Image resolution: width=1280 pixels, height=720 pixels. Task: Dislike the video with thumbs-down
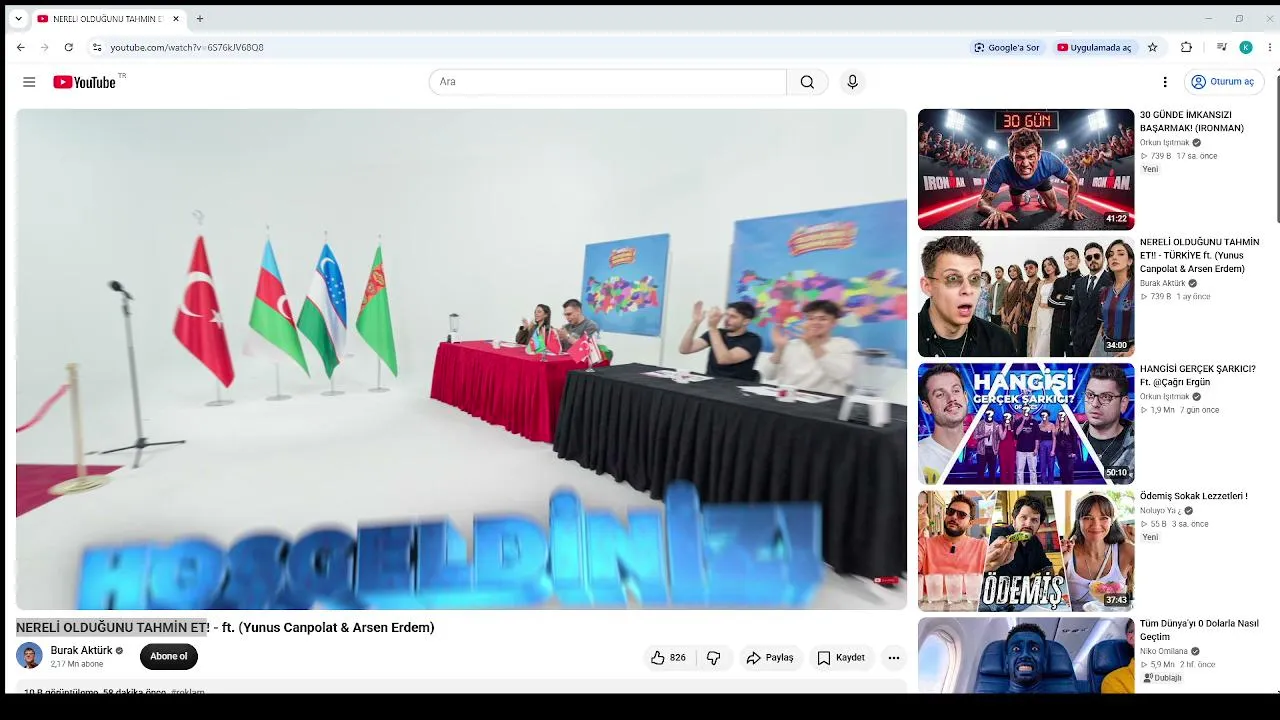[x=714, y=658]
